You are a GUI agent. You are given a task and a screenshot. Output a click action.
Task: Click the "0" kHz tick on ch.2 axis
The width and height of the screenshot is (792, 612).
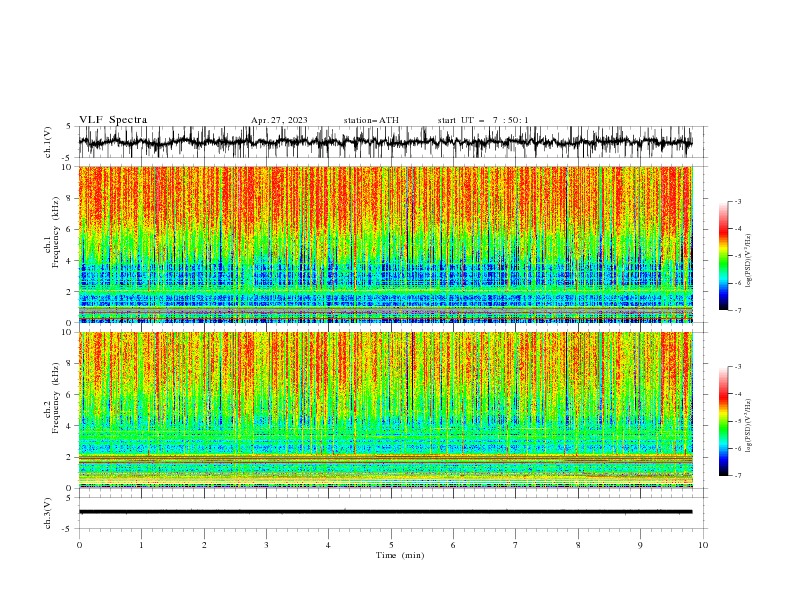(71, 488)
